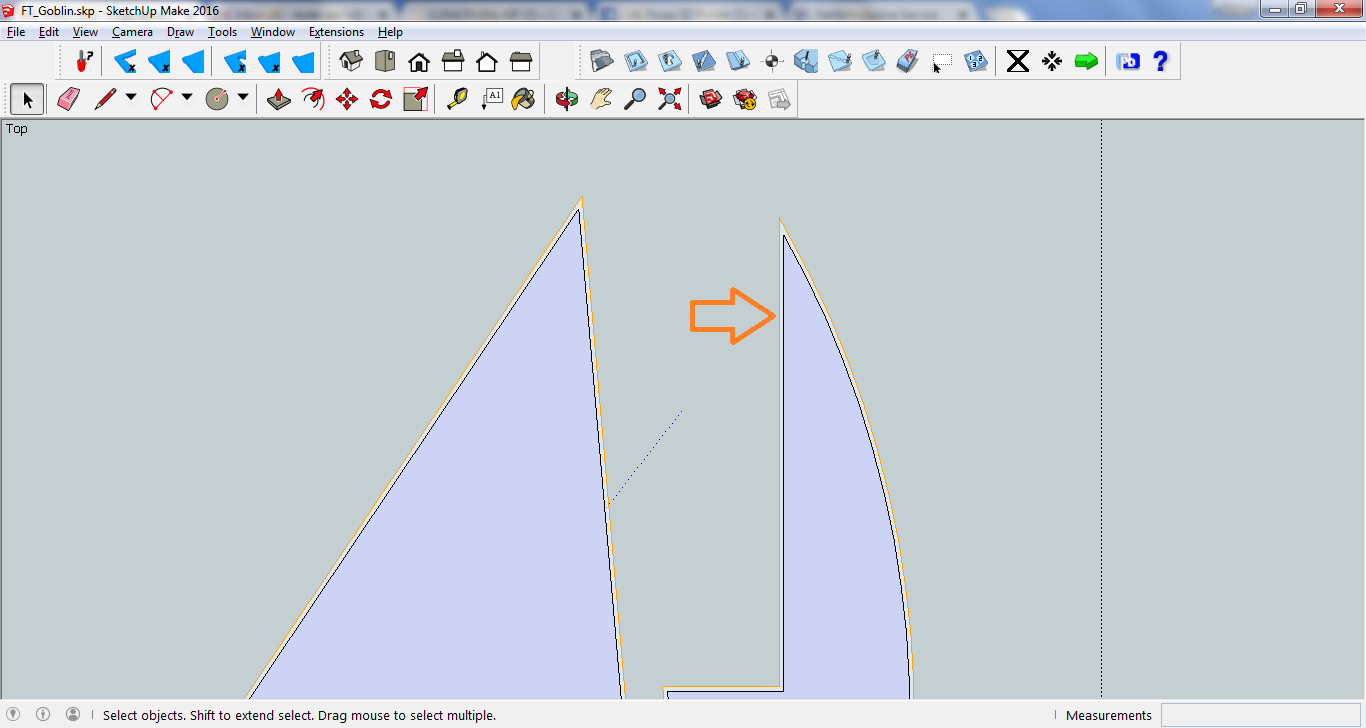
Task: Select the Paint Bucket tool
Action: pyautogui.click(x=523, y=99)
